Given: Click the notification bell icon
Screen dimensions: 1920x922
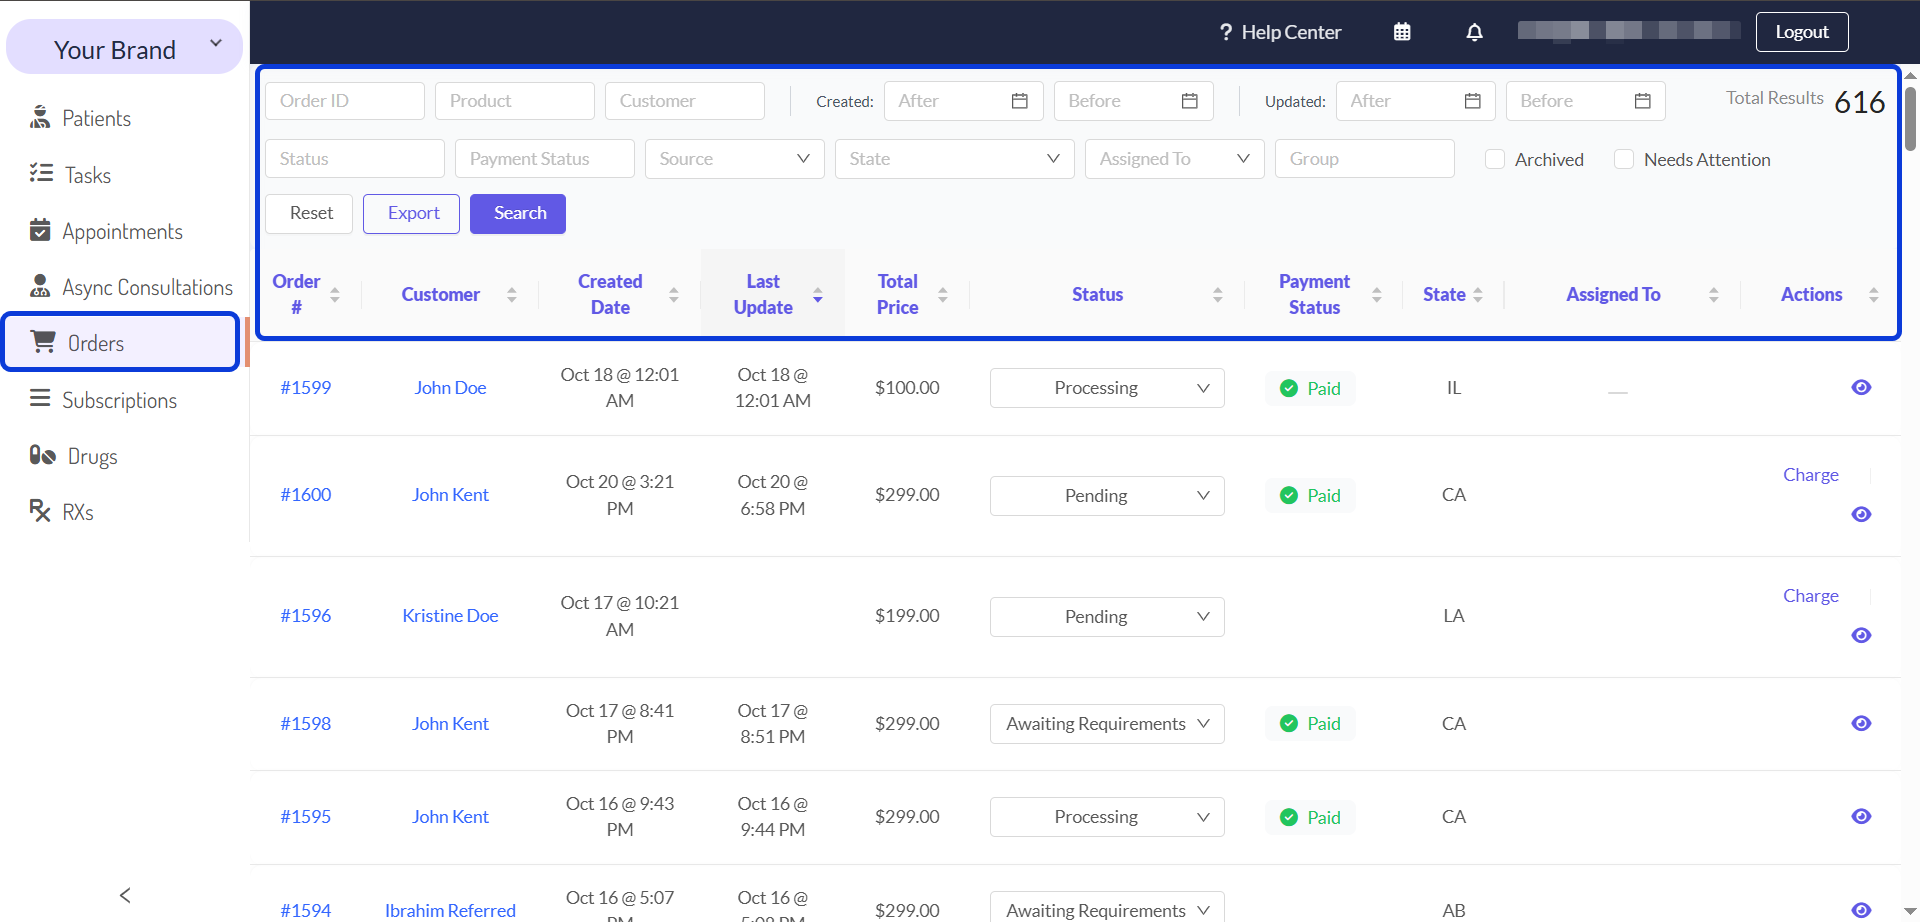Looking at the screenshot, I should [x=1474, y=32].
